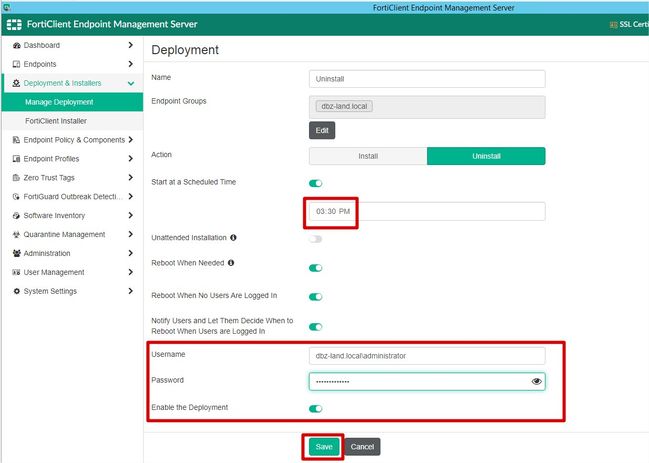Click the Username input field
Viewport: 649px width, 463px height.
coord(427,356)
